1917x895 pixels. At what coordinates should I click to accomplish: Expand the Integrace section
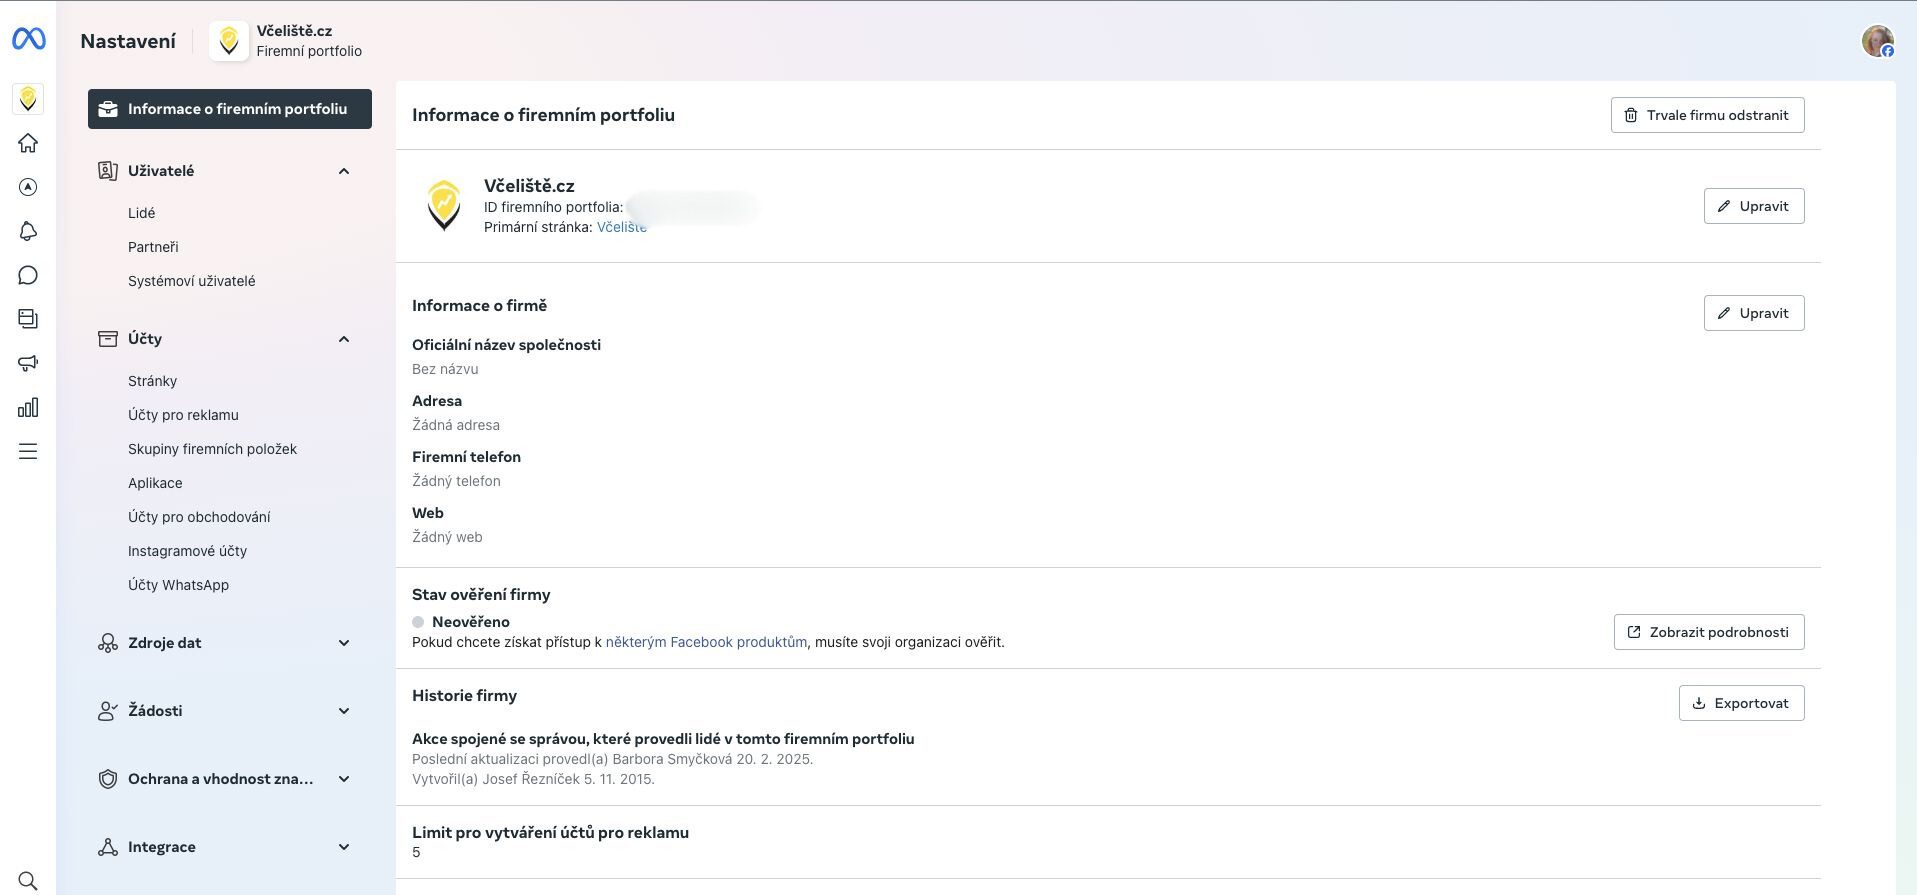[x=343, y=847]
